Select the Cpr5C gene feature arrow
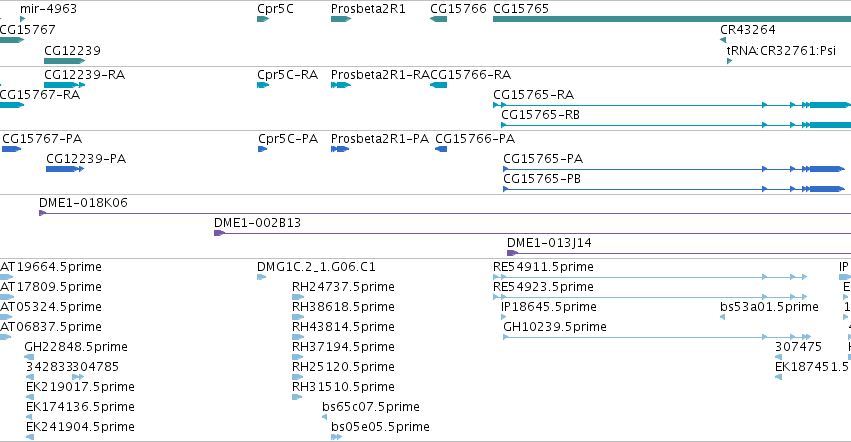Image resolution: width=851 pixels, height=442 pixels. 263,19
